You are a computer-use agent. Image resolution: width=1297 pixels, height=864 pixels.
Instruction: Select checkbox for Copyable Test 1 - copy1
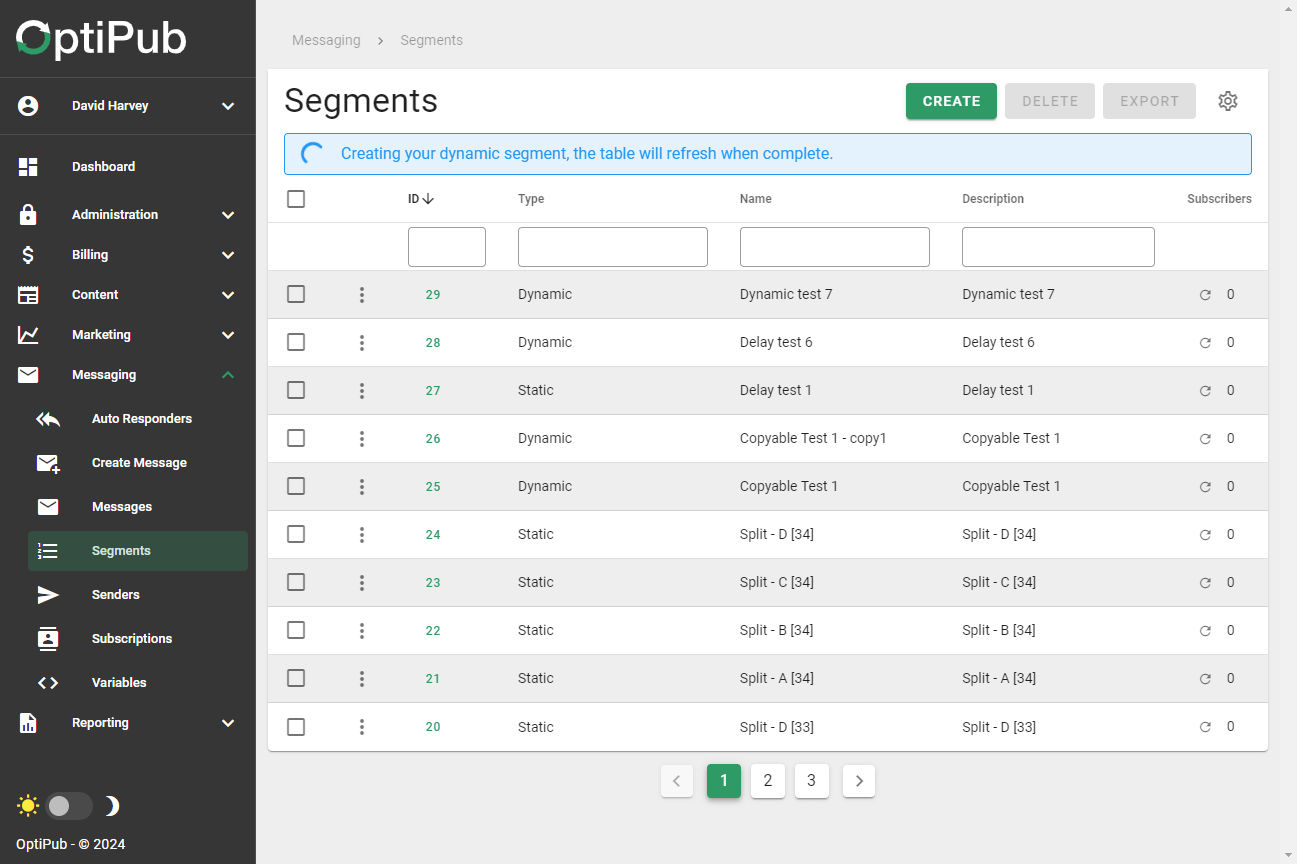click(296, 438)
